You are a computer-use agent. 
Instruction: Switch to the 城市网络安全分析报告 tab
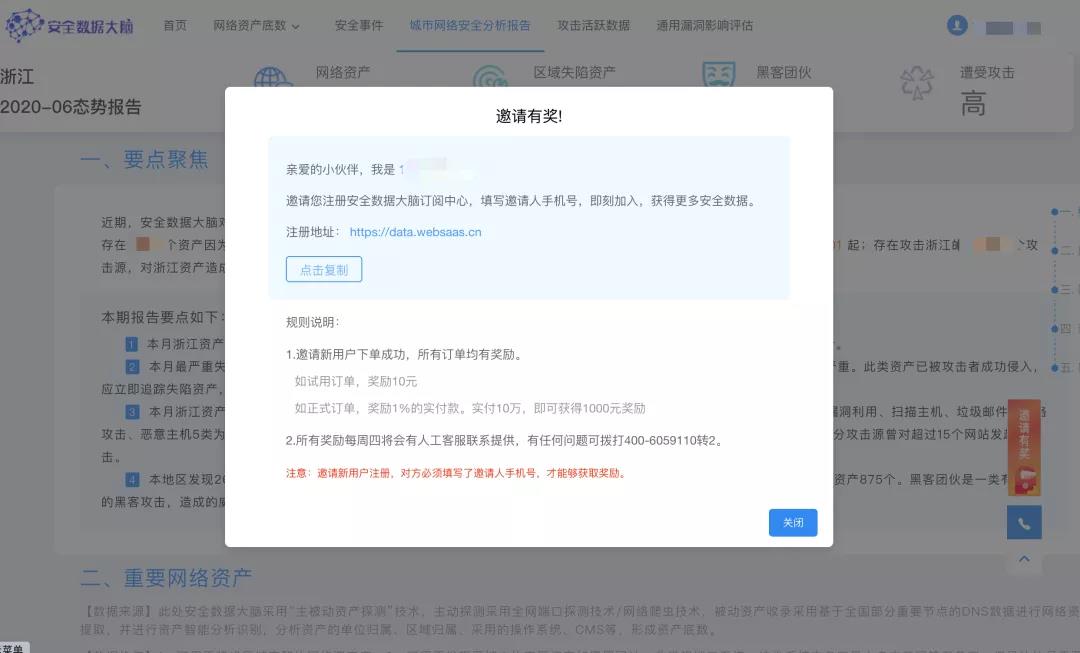(469, 26)
